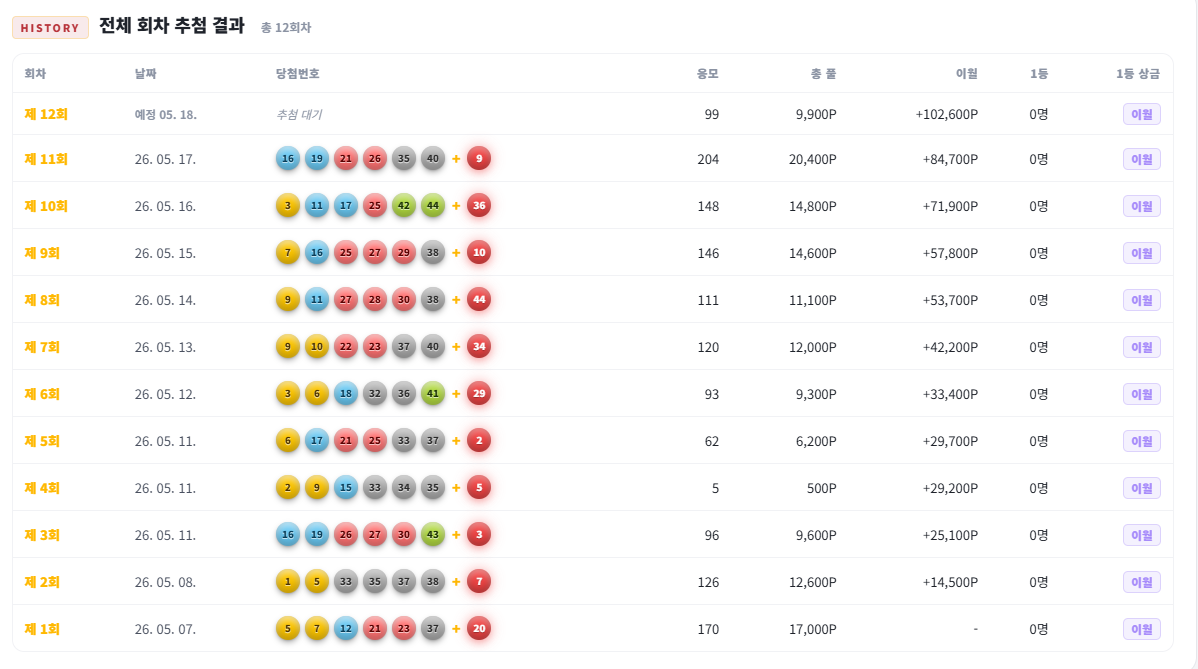This screenshot has height=669, width=1198.
Task: Open the 제 8회 round link
Action: [x=42, y=300]
